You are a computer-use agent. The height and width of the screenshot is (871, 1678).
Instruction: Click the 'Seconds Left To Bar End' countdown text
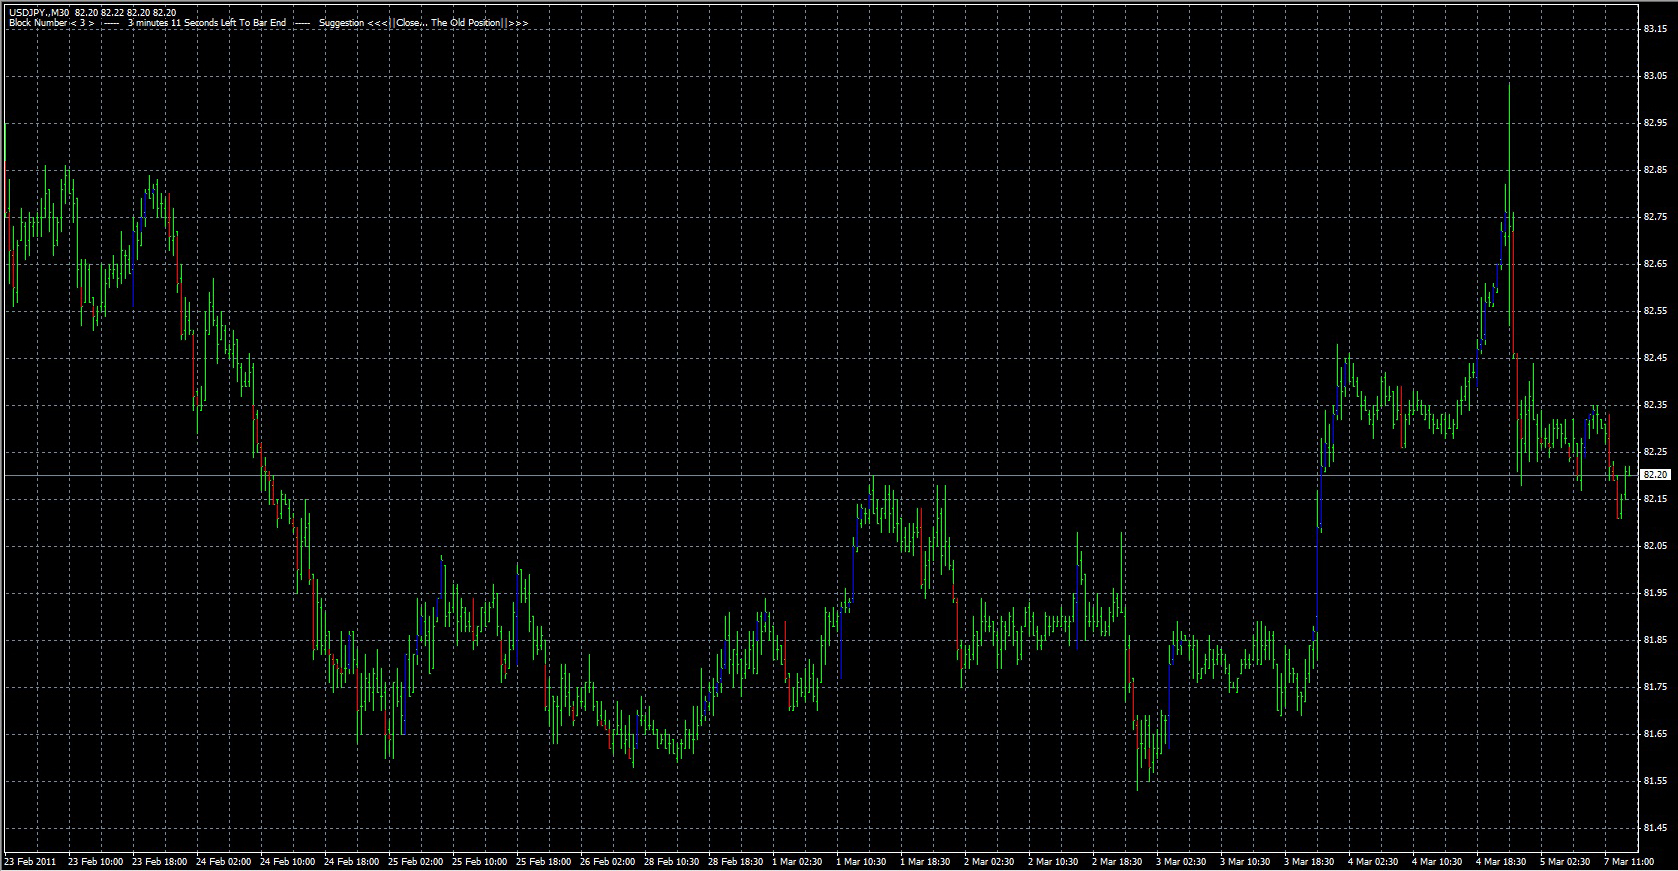coord(220,22)
